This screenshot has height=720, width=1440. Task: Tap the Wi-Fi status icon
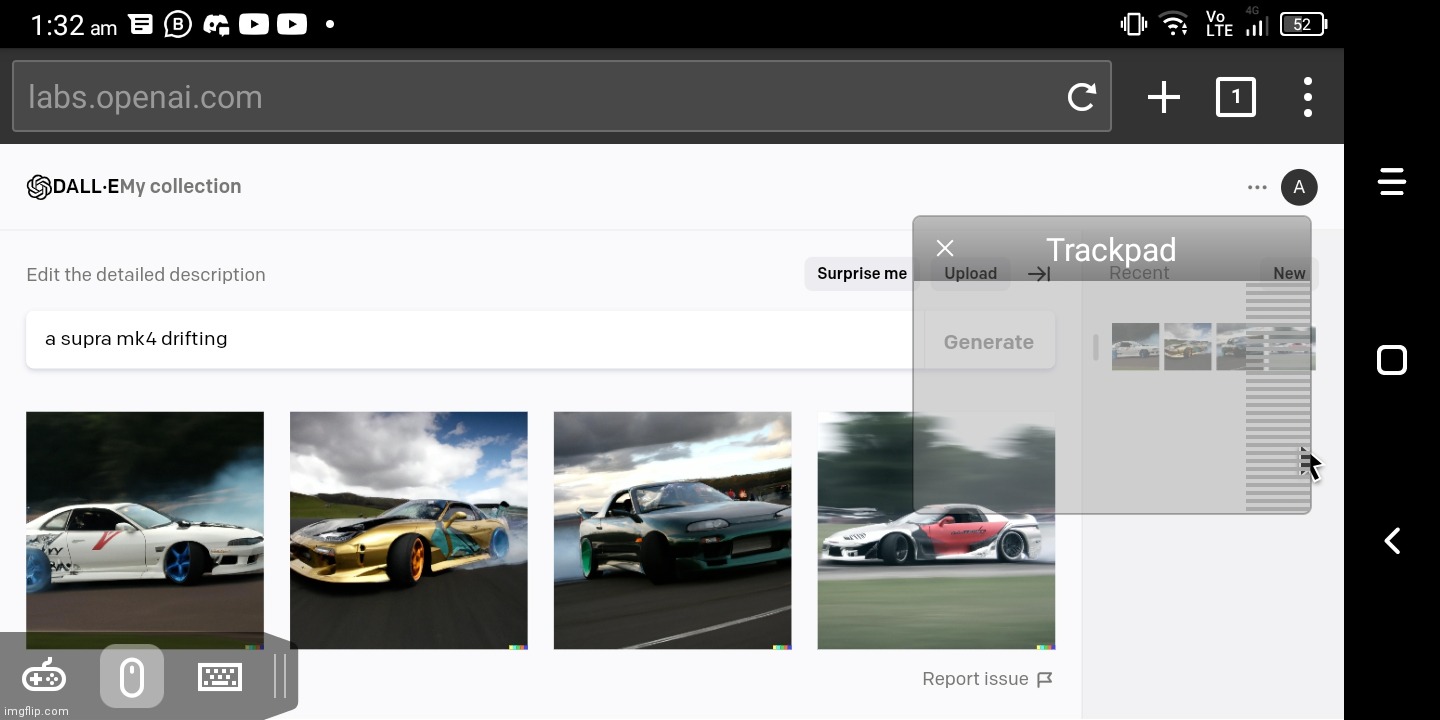(1174, 24)
